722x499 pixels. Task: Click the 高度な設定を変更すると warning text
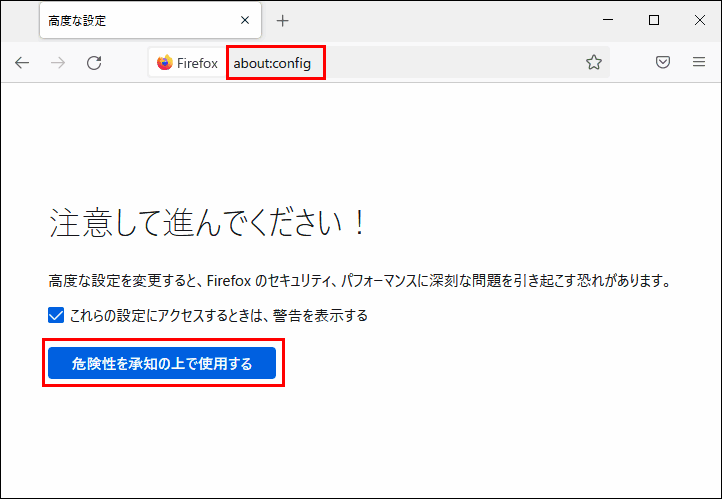pos(359,280)
